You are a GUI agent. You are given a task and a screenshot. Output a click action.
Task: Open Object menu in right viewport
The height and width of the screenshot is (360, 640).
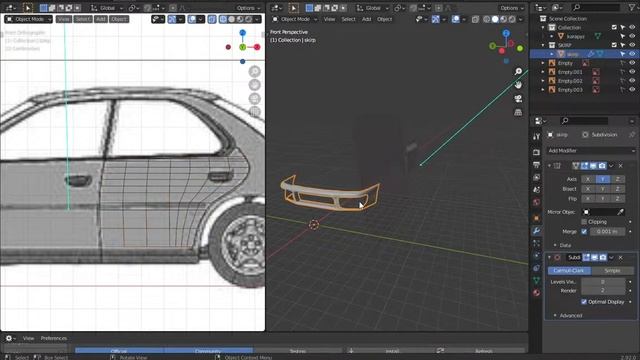[x=384, y=19]
